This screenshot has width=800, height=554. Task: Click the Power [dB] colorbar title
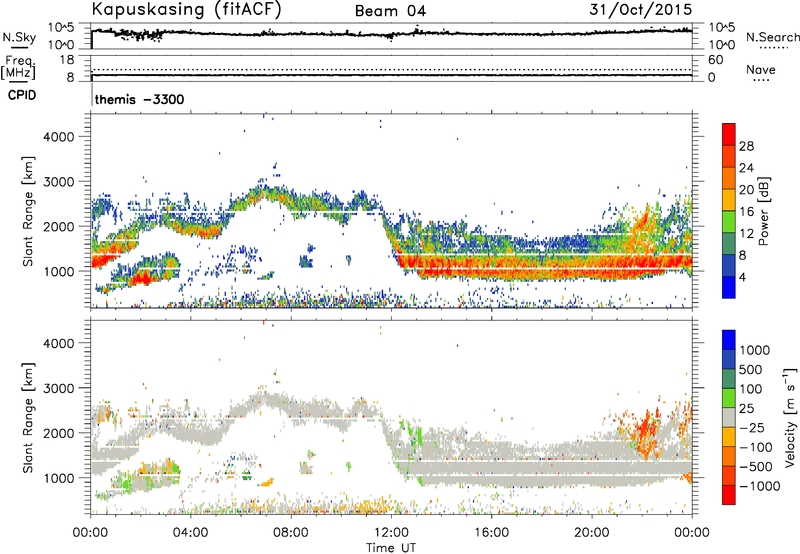pyautogui.click(x=763, y=211)
